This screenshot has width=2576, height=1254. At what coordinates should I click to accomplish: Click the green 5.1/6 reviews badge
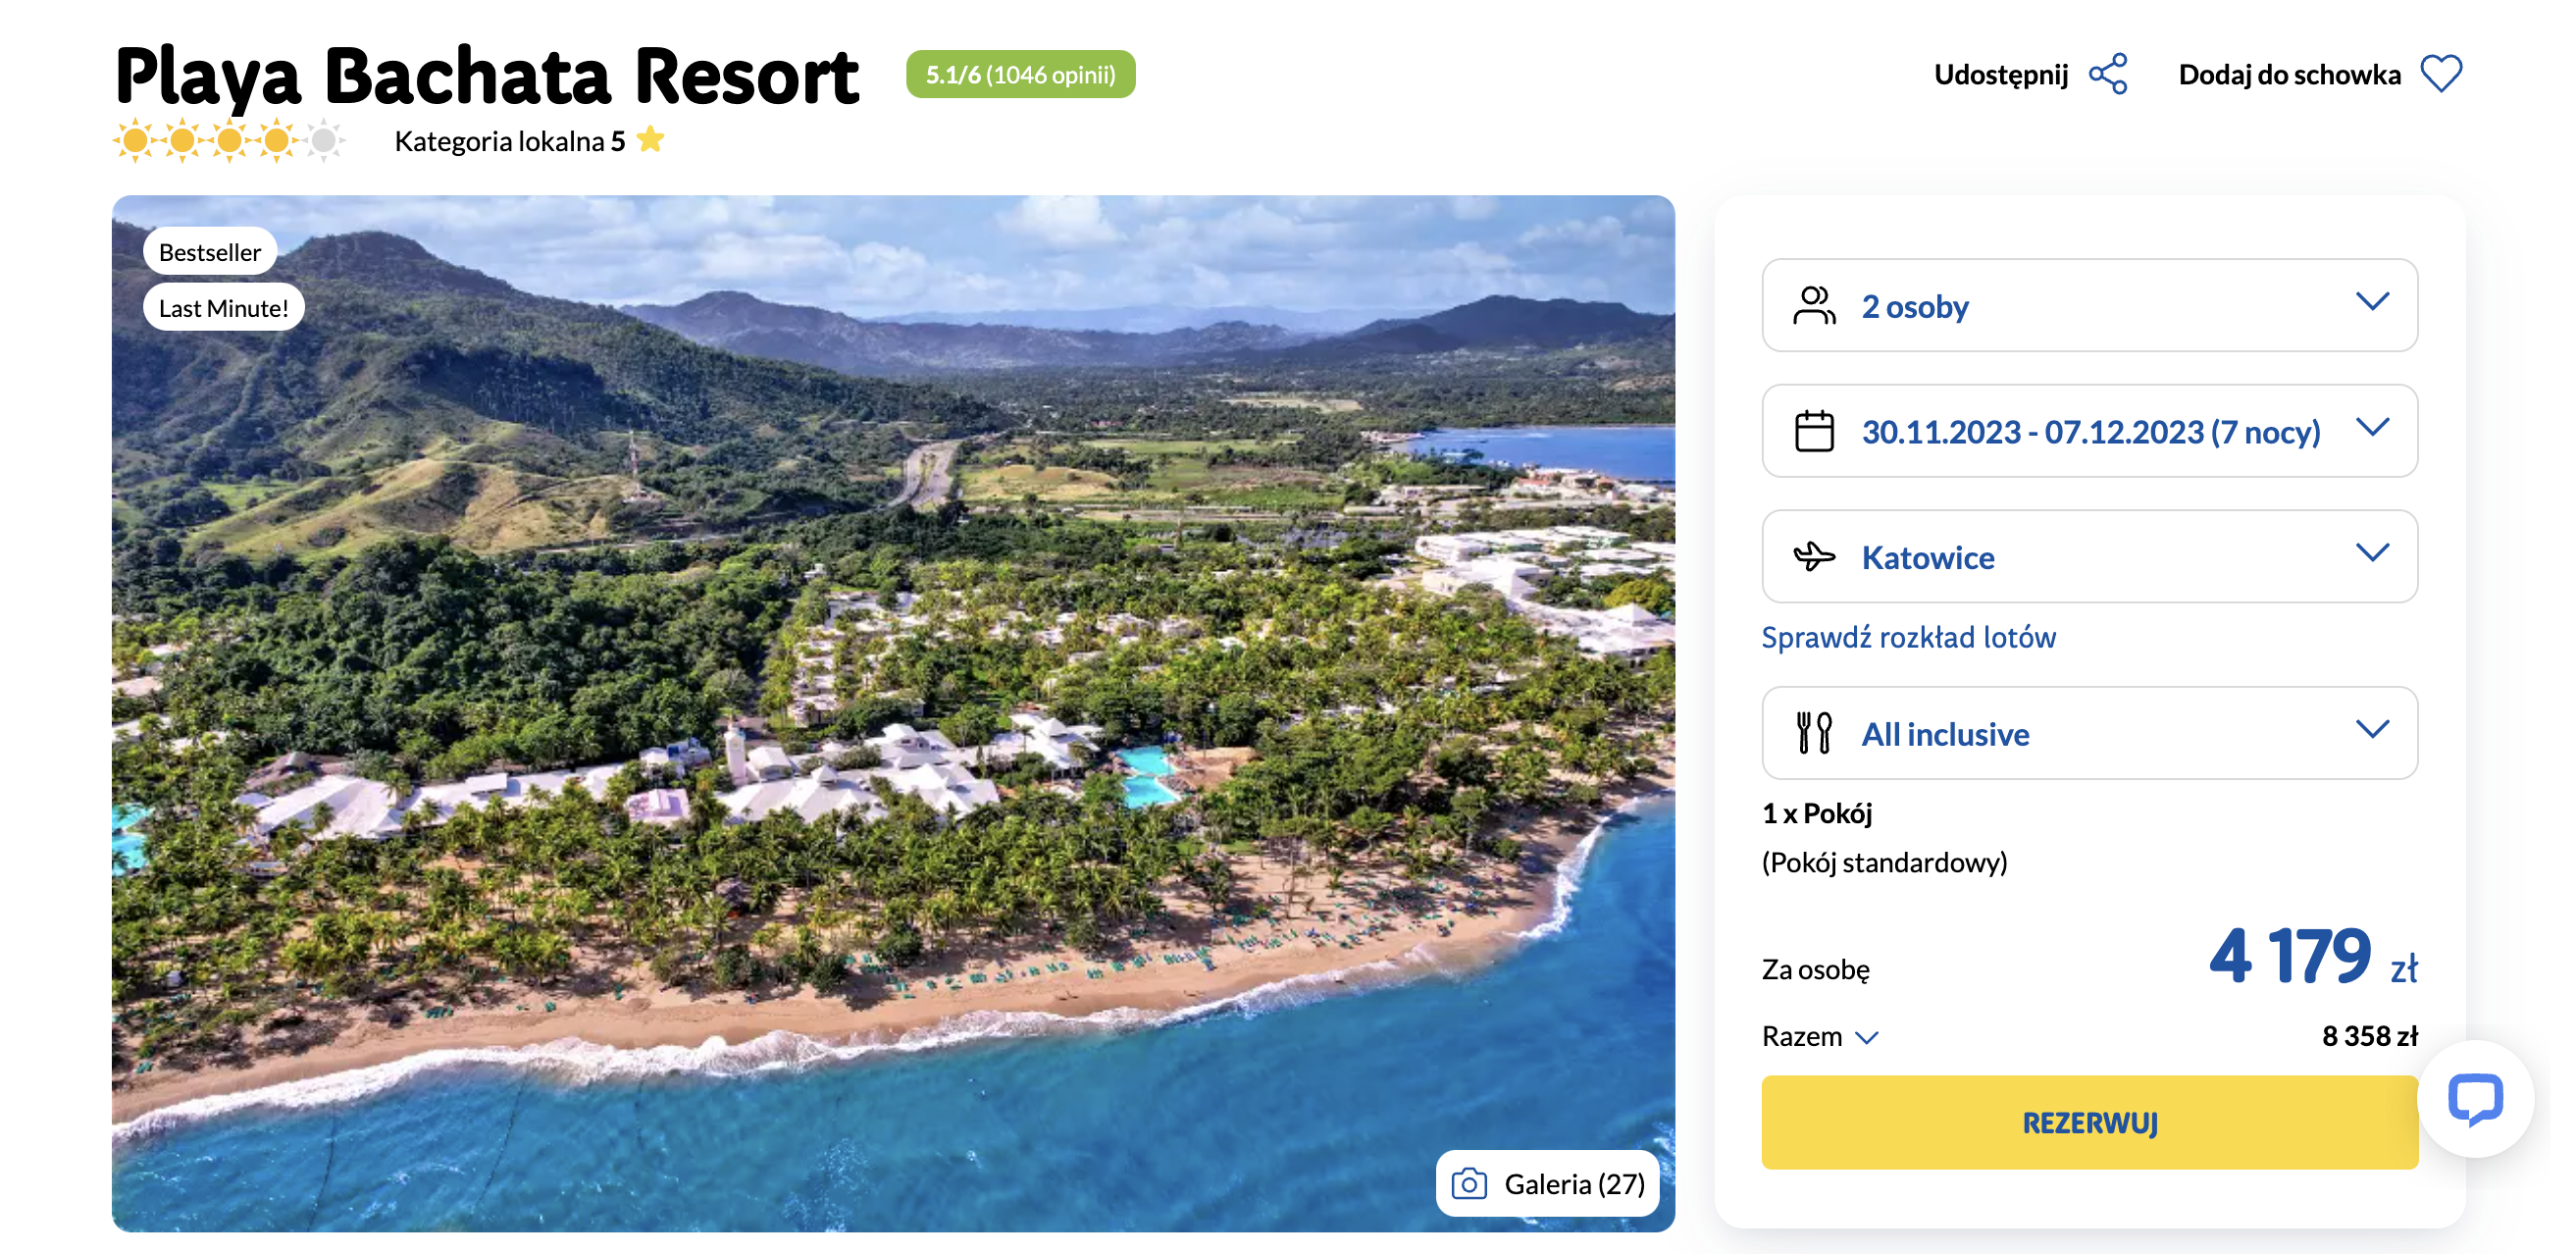click(1020, 74)
